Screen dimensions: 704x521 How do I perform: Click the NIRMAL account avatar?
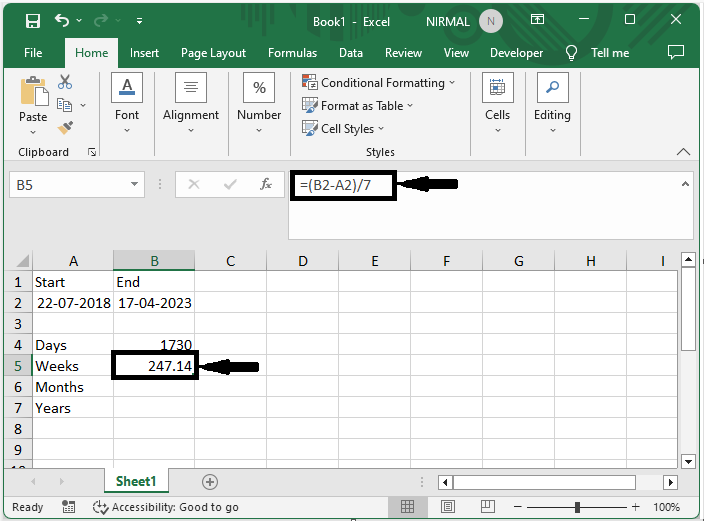[x=491, y=21]
